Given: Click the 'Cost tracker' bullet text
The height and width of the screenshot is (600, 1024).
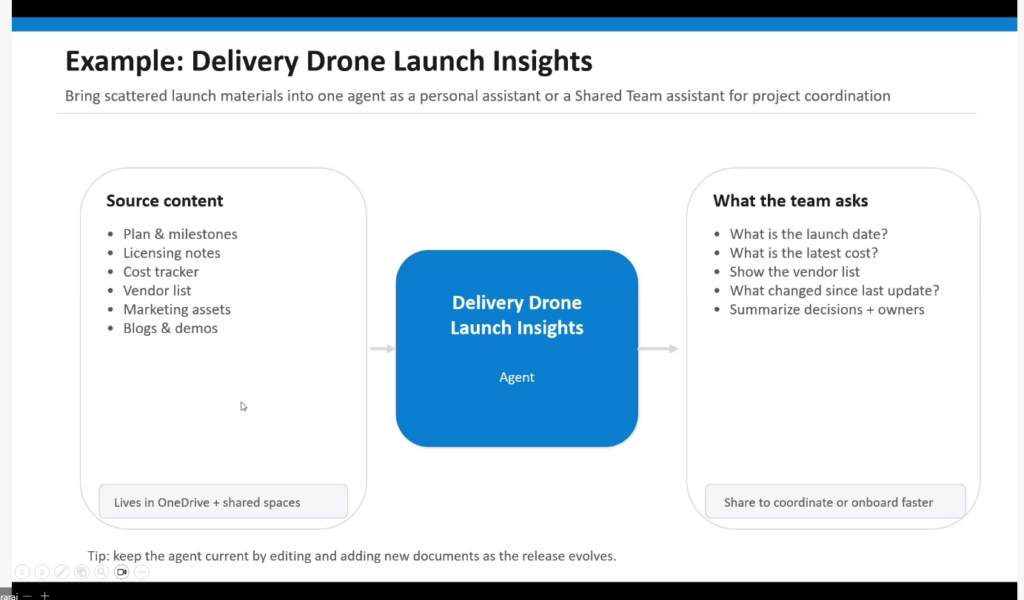Looking at the screenshot, I should click(161, 272).
